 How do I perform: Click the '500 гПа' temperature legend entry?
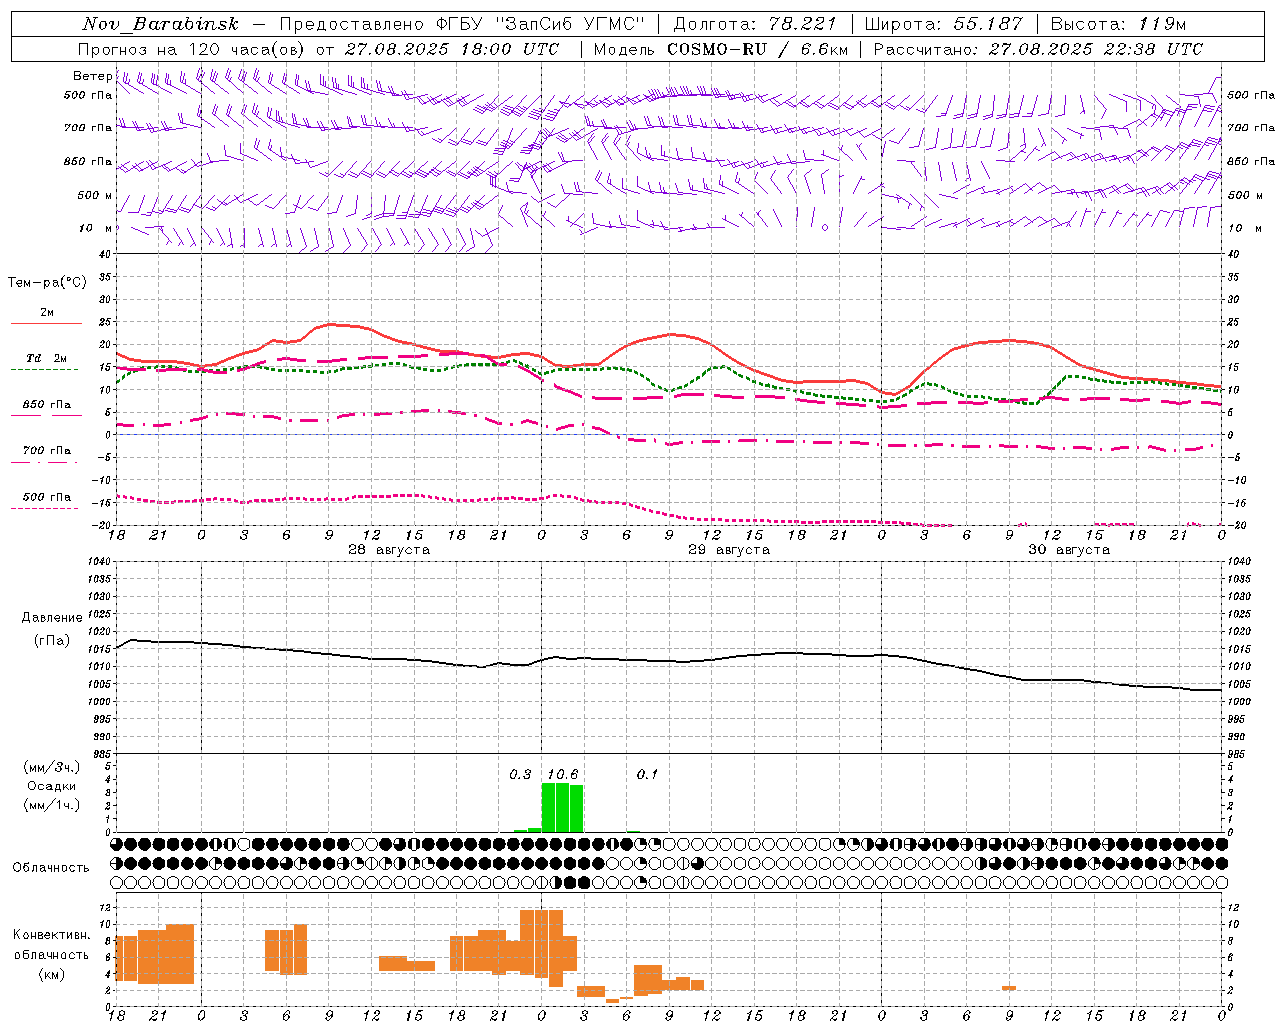click(47, 497)
